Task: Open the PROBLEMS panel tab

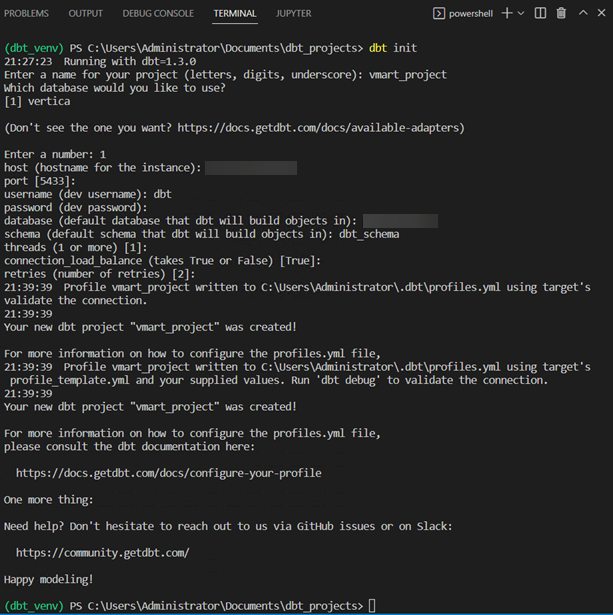Action: [26, 14]
